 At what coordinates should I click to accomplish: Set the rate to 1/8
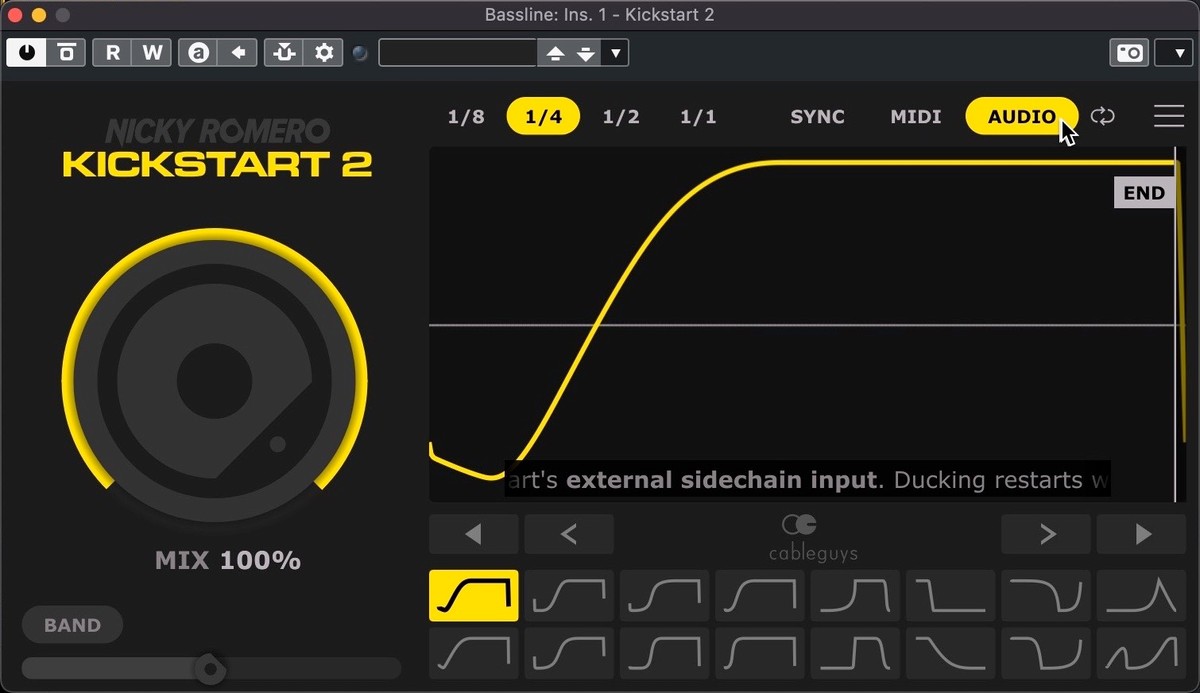point(466,117)
